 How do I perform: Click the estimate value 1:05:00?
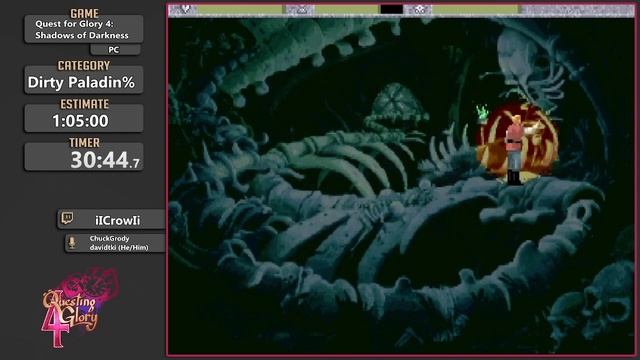click(80, 121)
